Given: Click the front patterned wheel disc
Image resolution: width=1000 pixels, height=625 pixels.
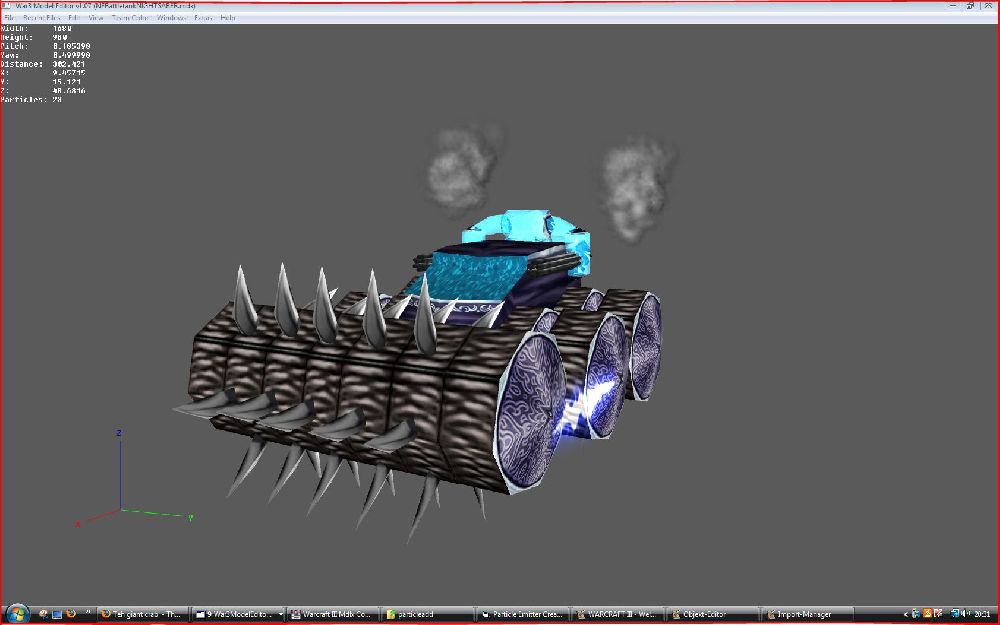Looking at the screenshot, I should tap(532, 413).
